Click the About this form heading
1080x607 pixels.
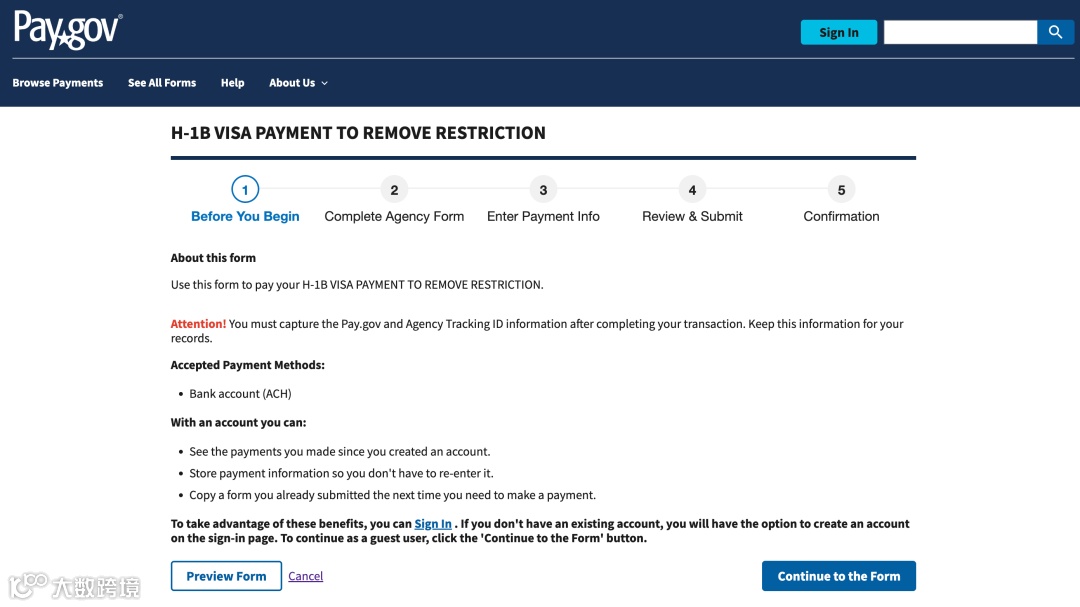[x=213, y=258]
